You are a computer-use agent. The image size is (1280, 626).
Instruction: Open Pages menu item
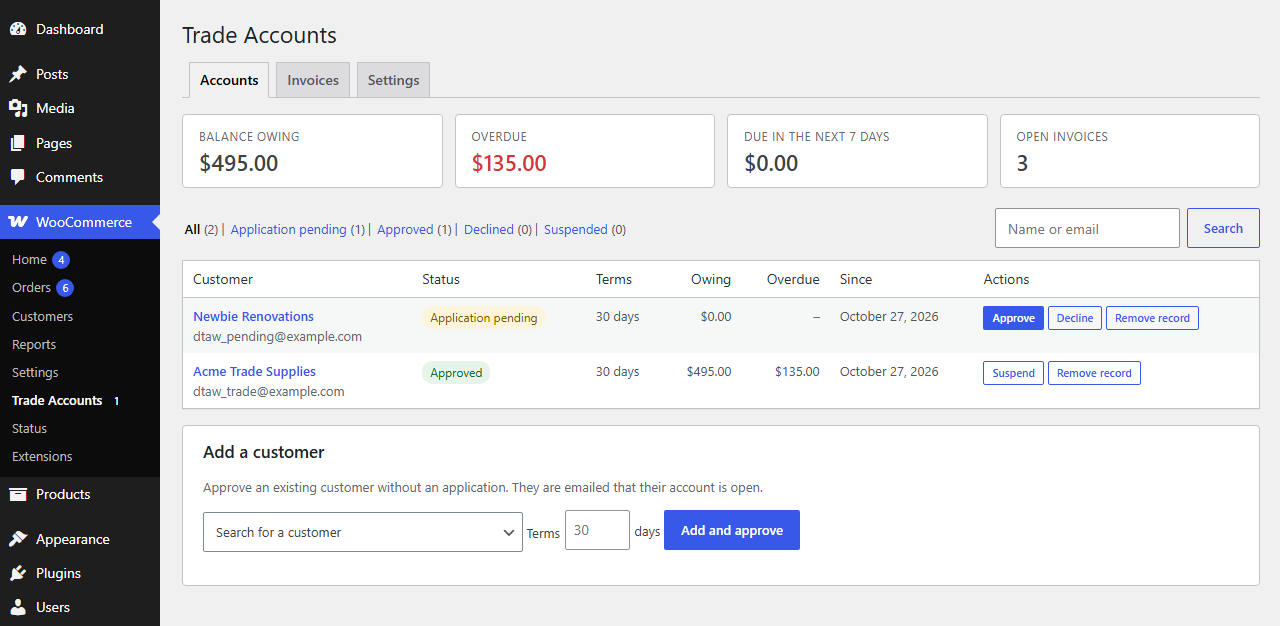tap(80, 143)
